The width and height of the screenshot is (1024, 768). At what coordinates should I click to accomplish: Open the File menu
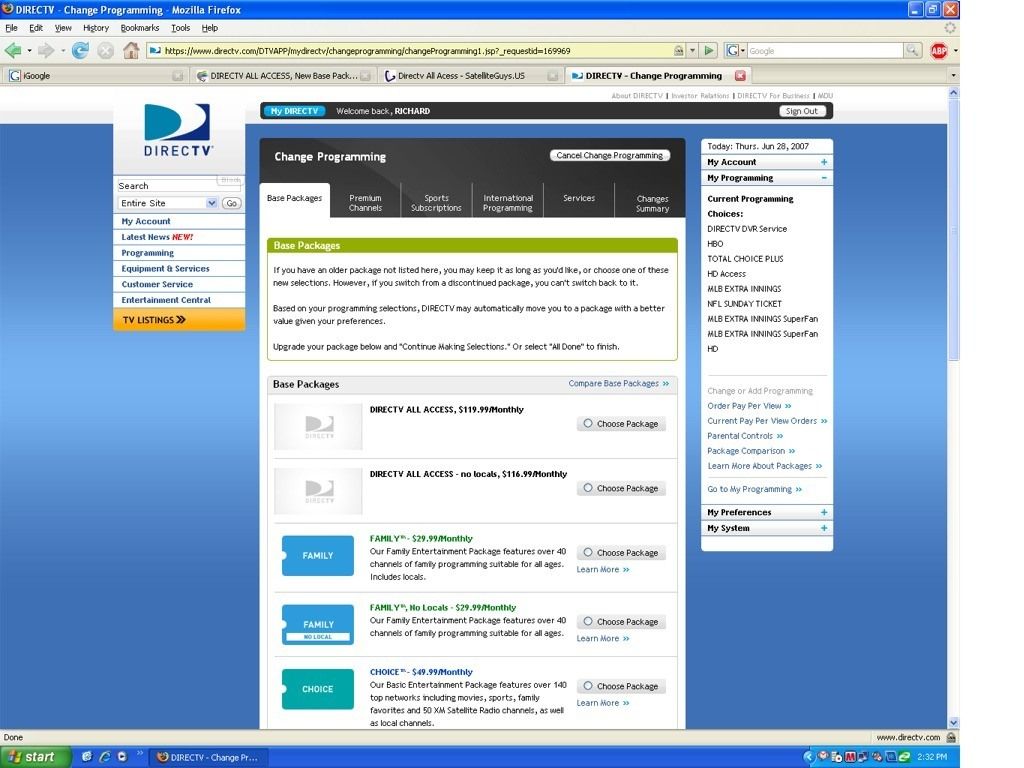(x=11, y=28)
